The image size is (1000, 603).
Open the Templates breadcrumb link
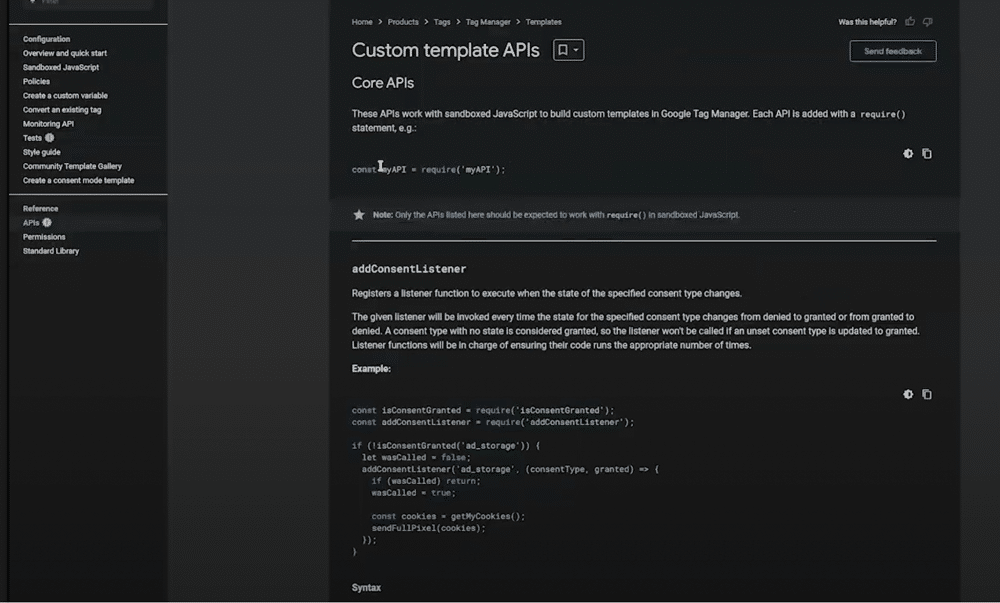[543, 22]
